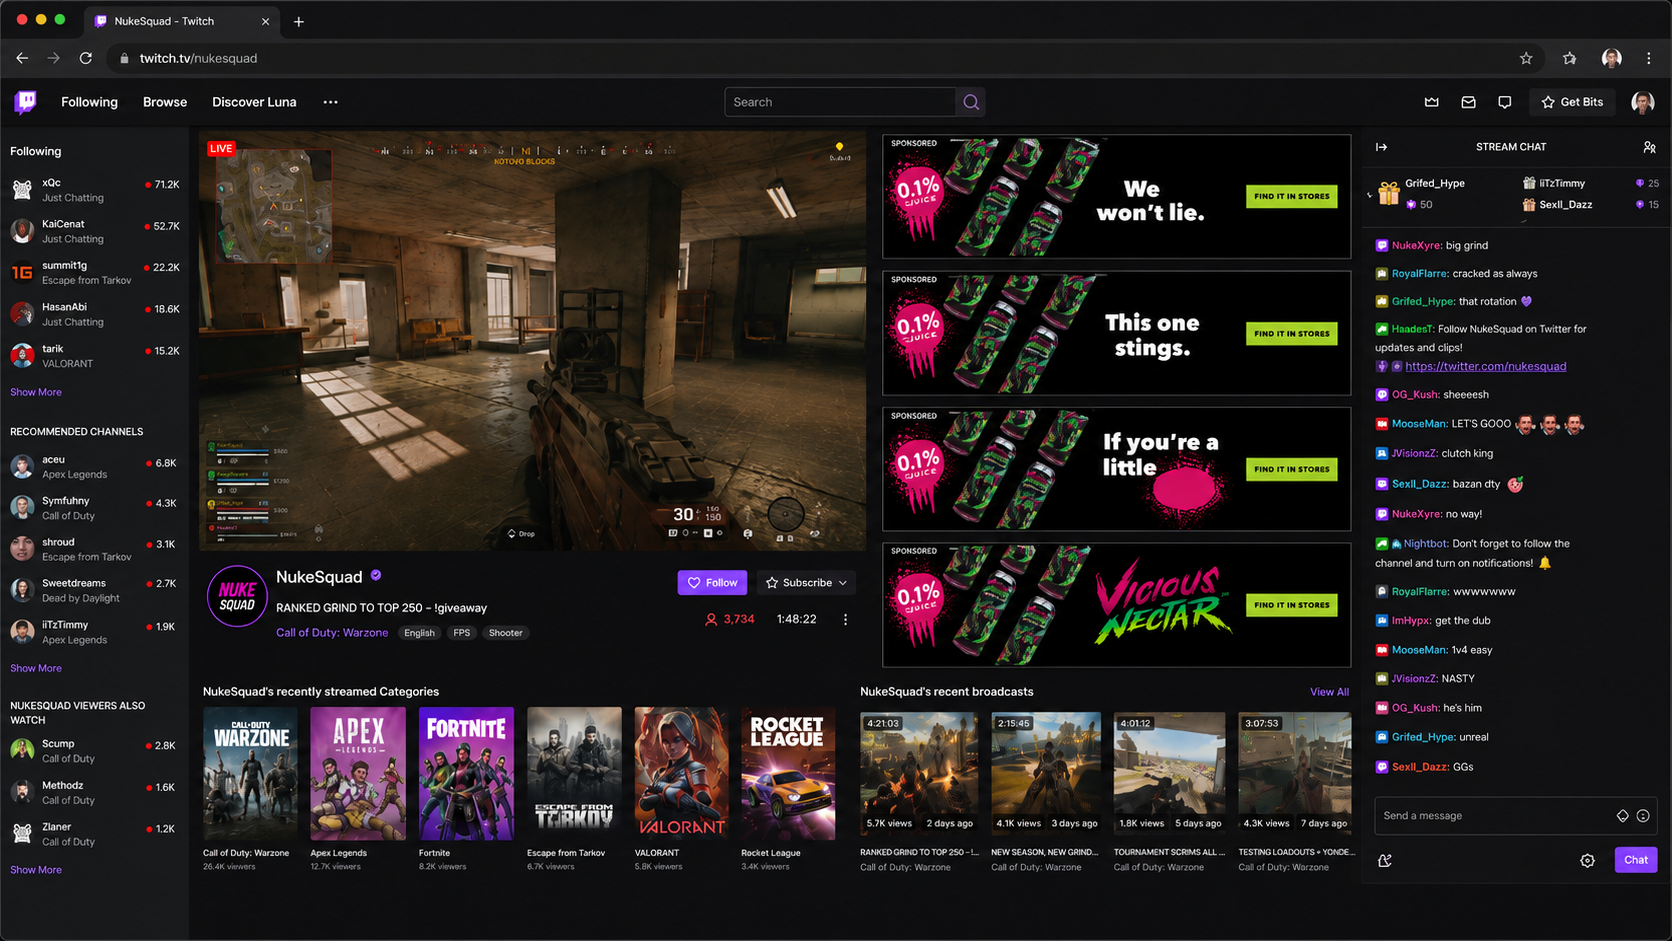Open the three-dots more menu in top nav

pyautogui.click(x=330, y=102)
